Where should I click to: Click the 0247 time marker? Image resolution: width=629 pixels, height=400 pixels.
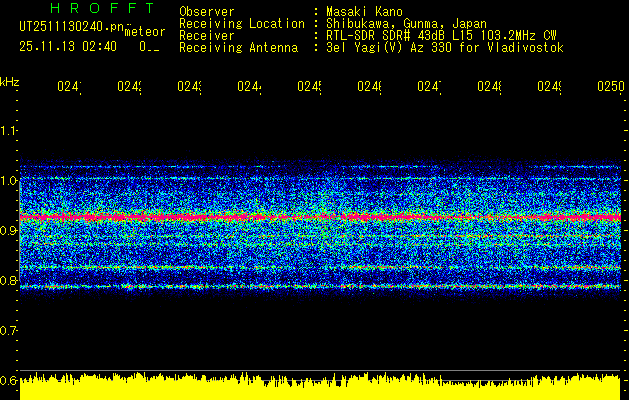(429, 86)
